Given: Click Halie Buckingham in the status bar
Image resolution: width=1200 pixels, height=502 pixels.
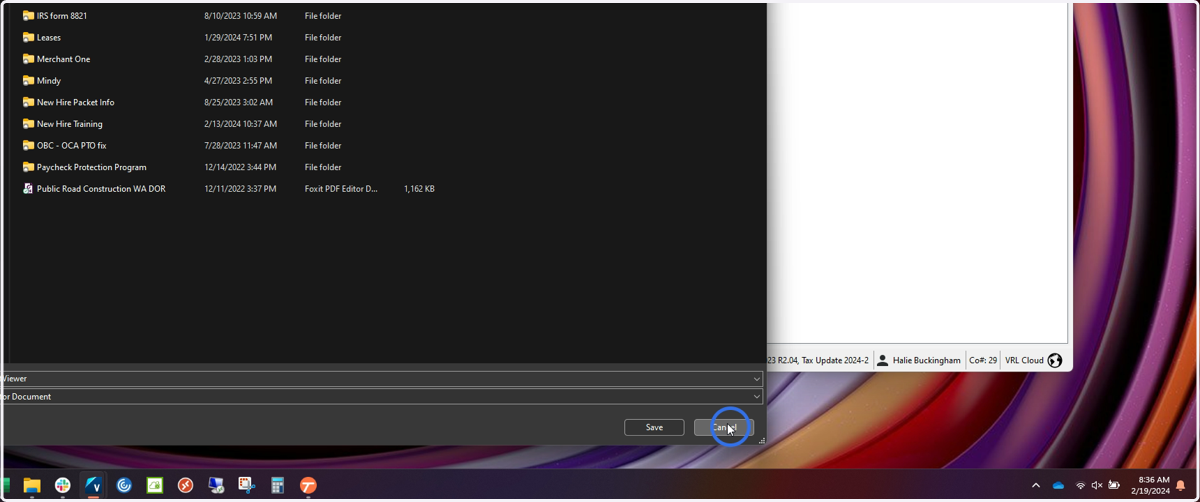Looking at the screenshot, I should (x=927, y=360).
